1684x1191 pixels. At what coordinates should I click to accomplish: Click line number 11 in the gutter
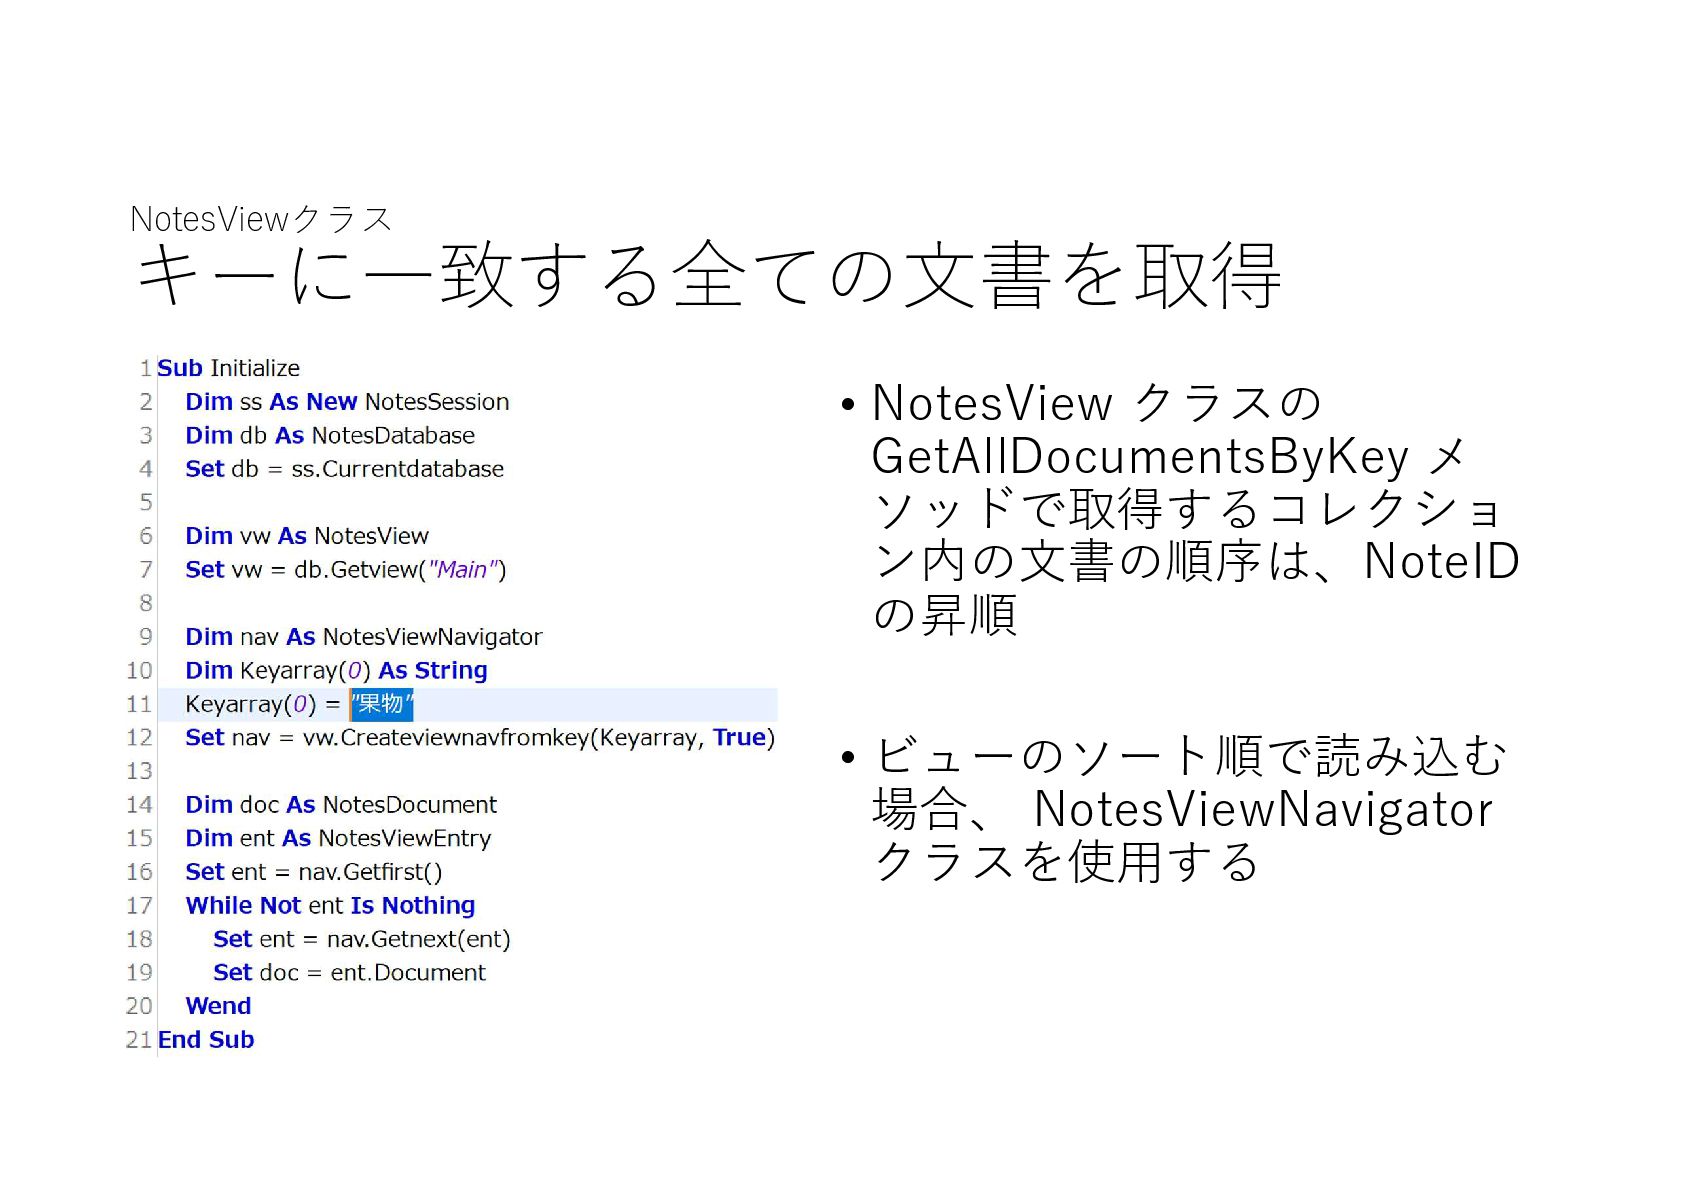(139, 704)
